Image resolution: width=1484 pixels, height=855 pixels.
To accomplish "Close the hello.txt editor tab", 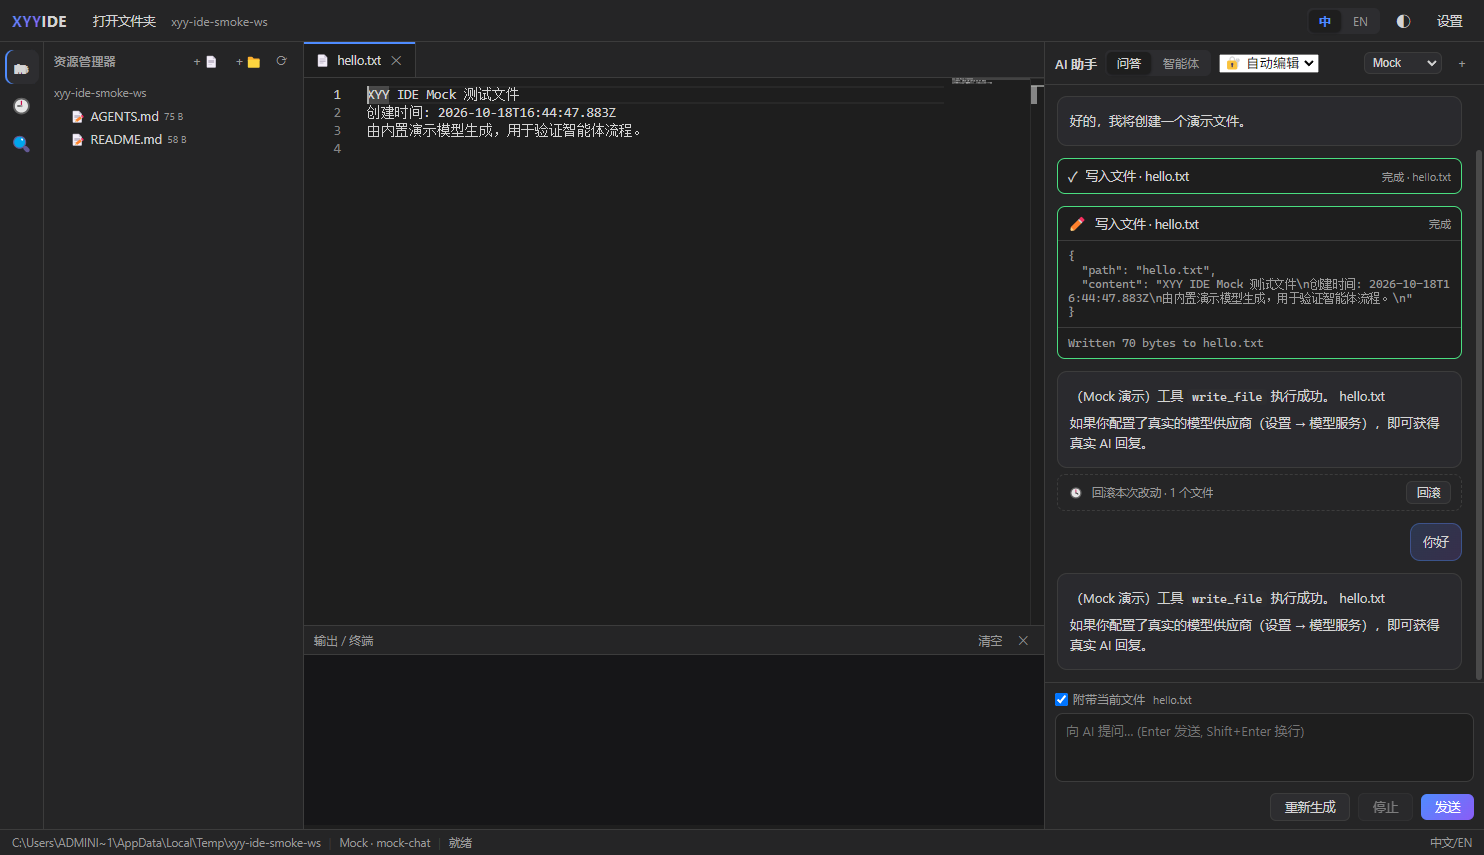I will 396,61.
